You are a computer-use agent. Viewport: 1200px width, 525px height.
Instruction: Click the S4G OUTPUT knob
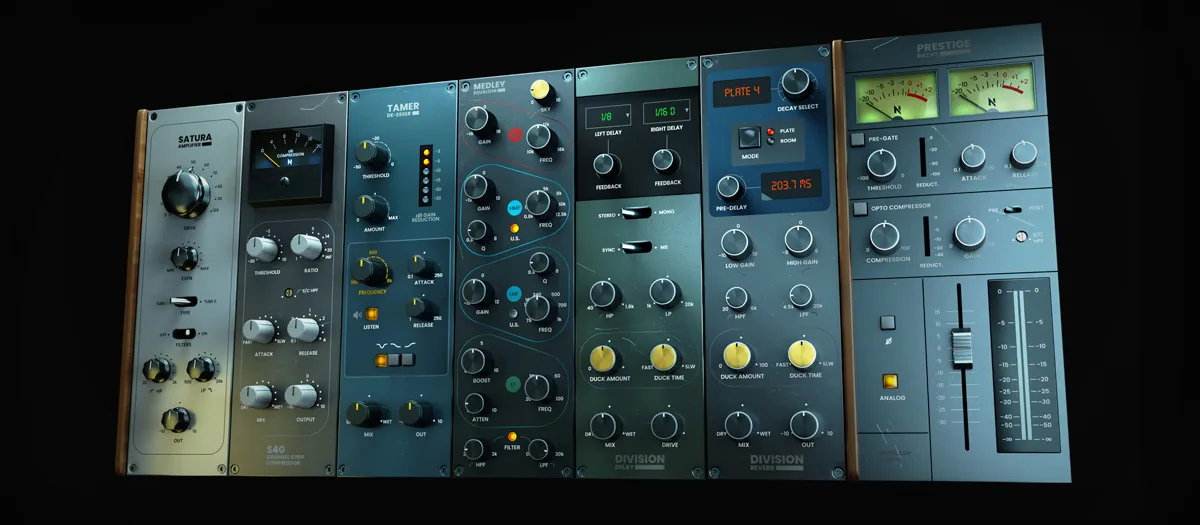(301, 396)
